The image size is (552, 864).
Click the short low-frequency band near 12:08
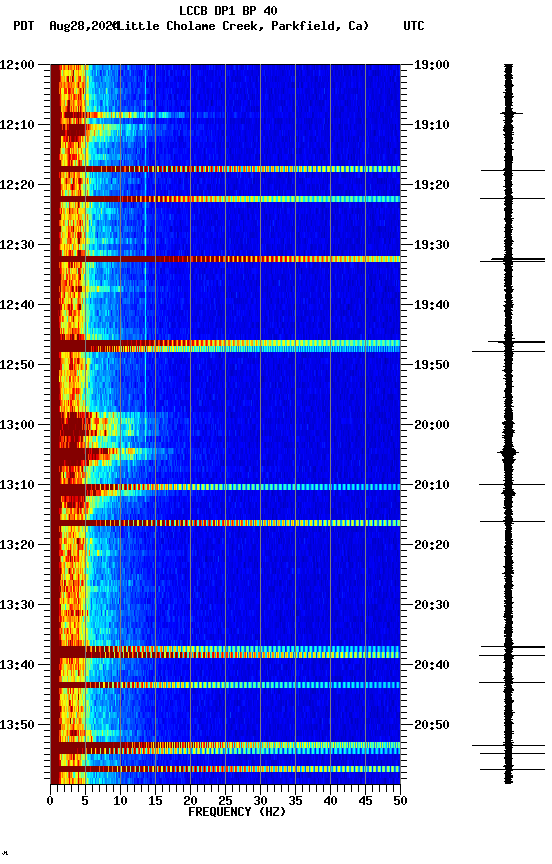(124, 115)
